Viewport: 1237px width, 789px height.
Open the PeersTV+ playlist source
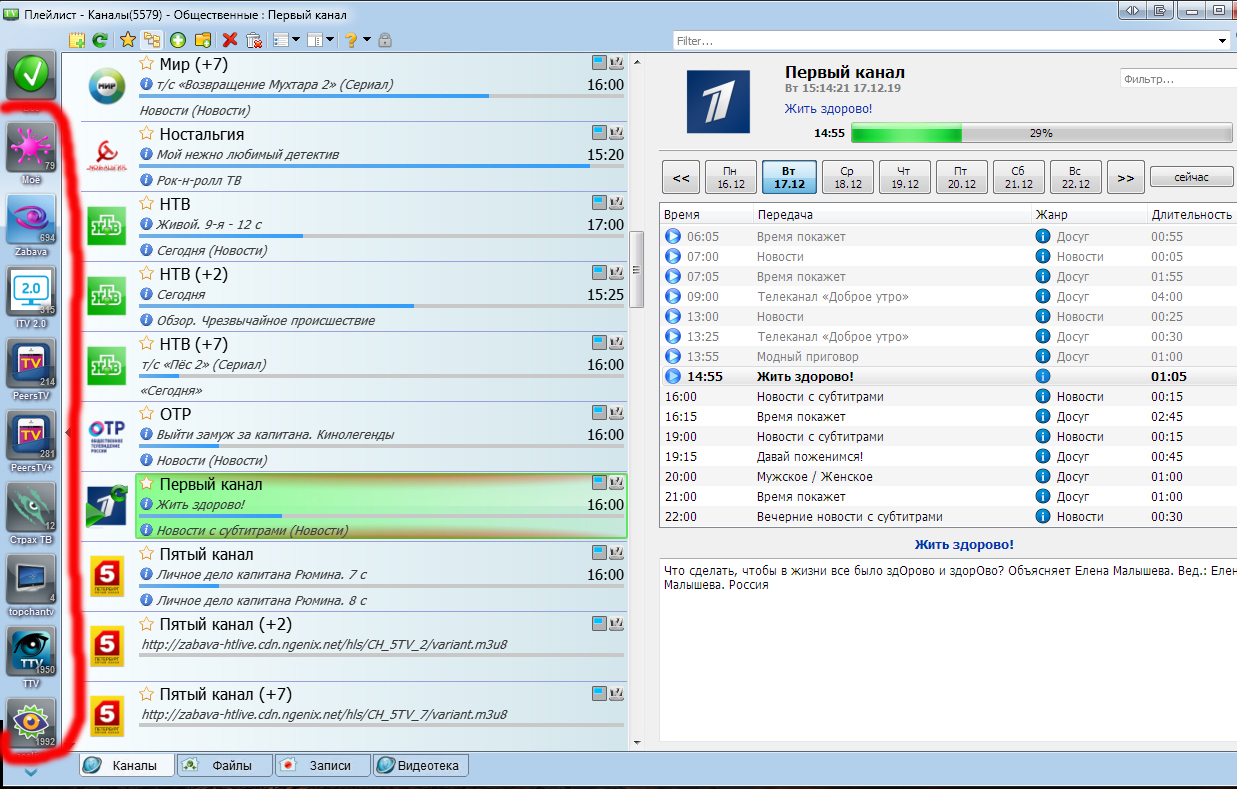(x=31, y=438)
